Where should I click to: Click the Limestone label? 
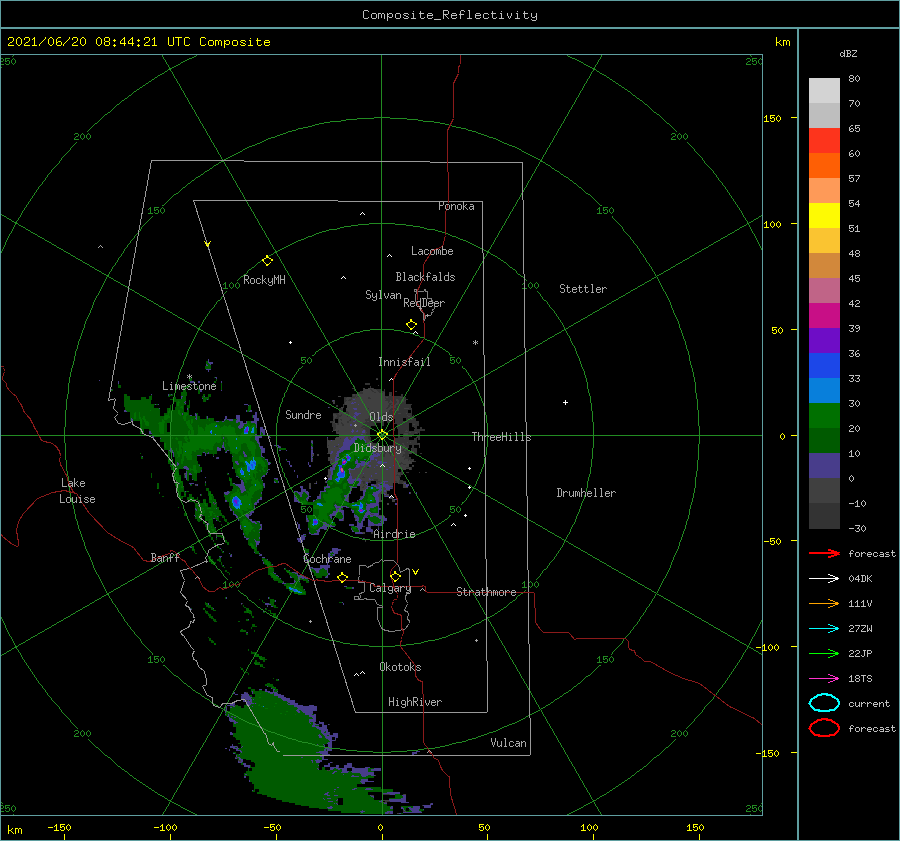coord(189,386)
